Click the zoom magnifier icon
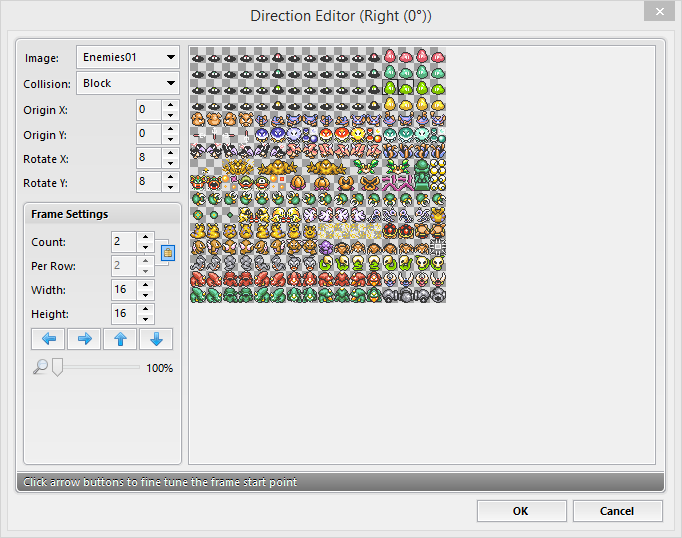This screenshot has width=682, height=538. pos(40,367)
